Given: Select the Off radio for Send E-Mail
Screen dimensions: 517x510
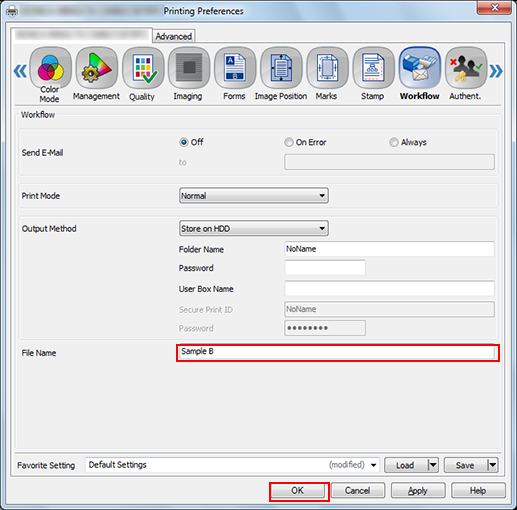Looking at the screenshot, I should coord(184,142).
